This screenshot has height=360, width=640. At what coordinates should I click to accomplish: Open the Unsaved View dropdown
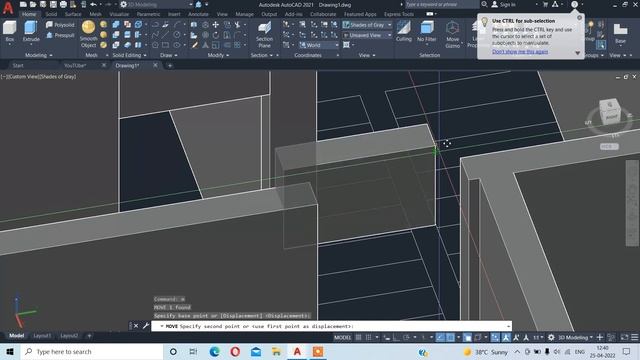(367, 35)
